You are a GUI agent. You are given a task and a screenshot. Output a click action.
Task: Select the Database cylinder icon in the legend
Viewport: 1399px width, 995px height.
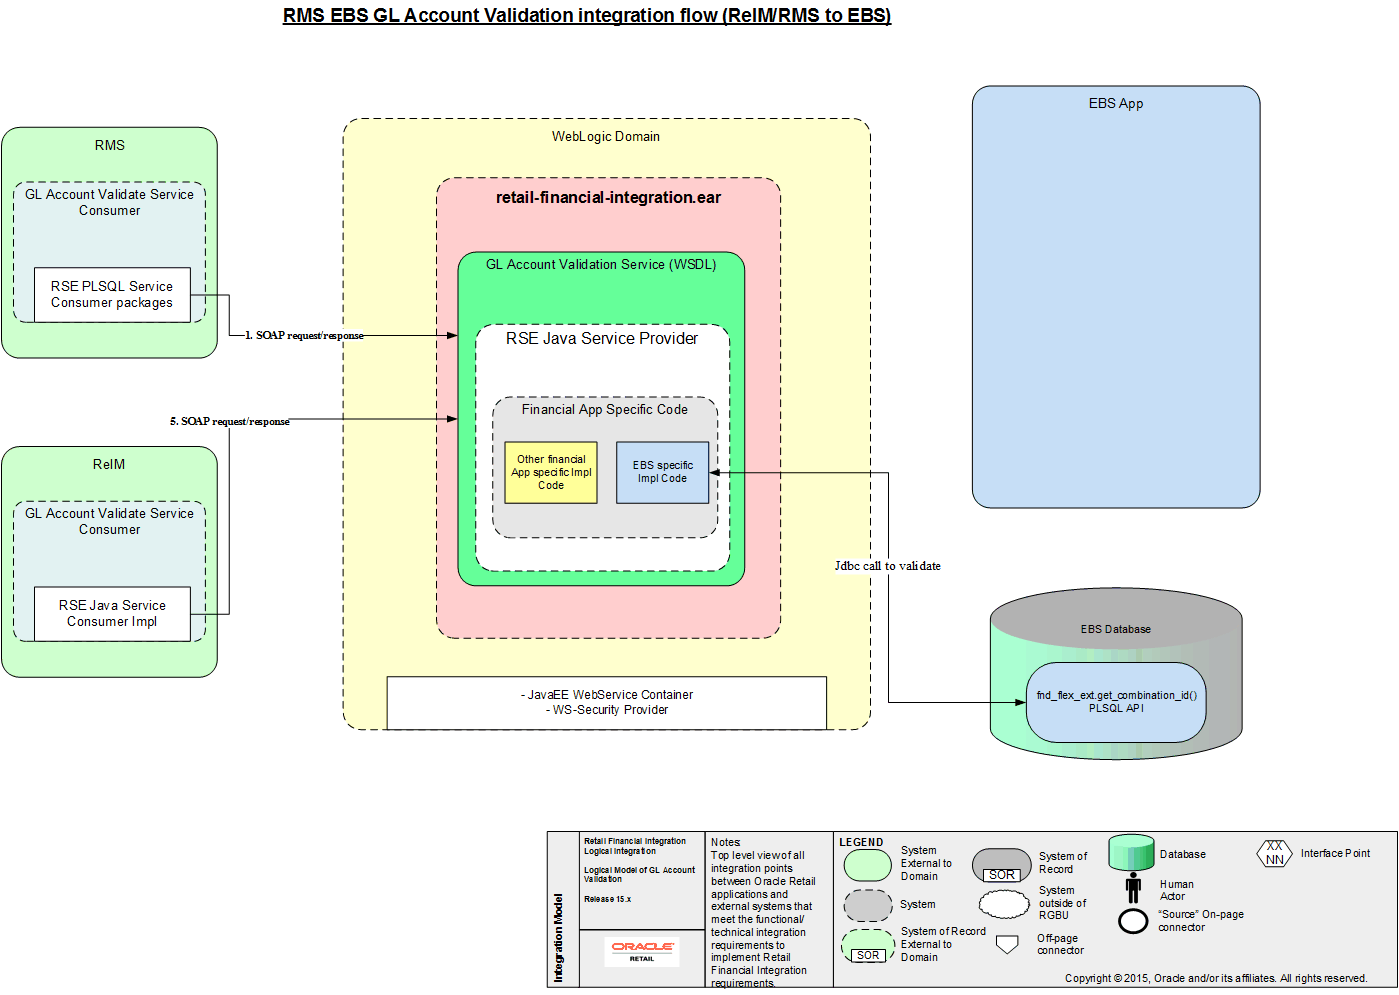click(1131, 852)
